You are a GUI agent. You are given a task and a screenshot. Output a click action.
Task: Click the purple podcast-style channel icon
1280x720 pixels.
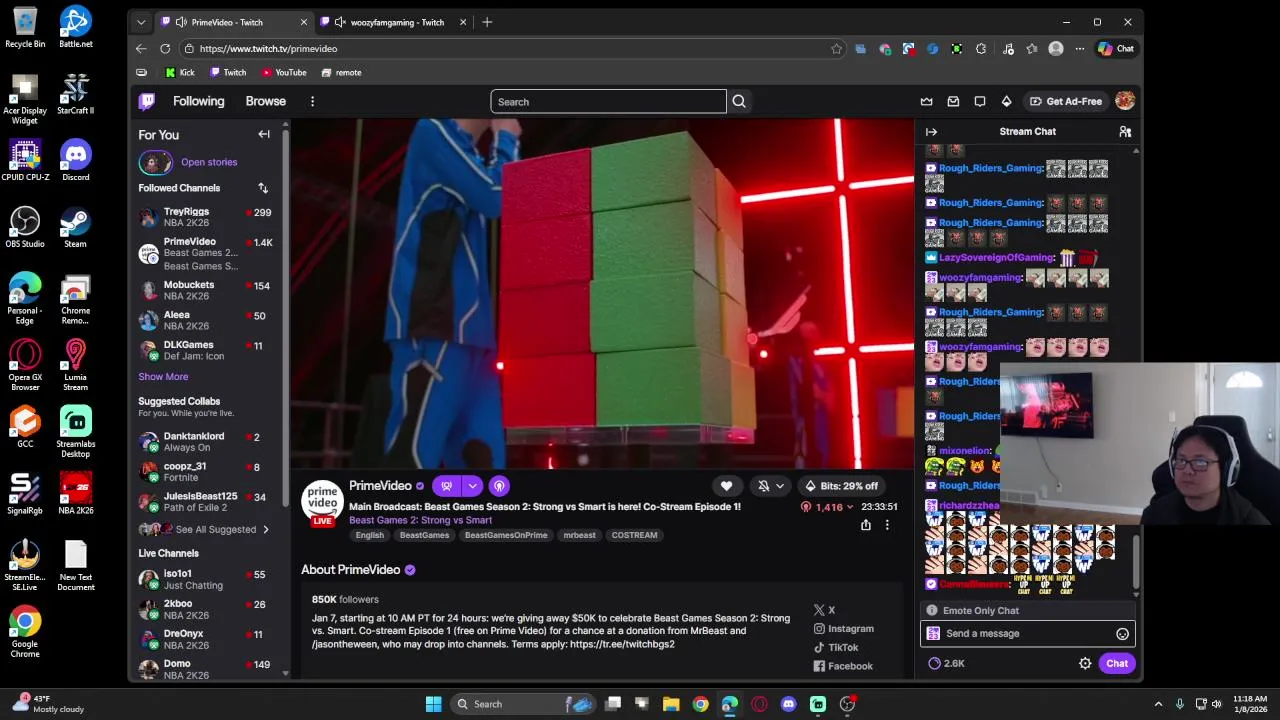pyautogui.click(x=499, y=486)
